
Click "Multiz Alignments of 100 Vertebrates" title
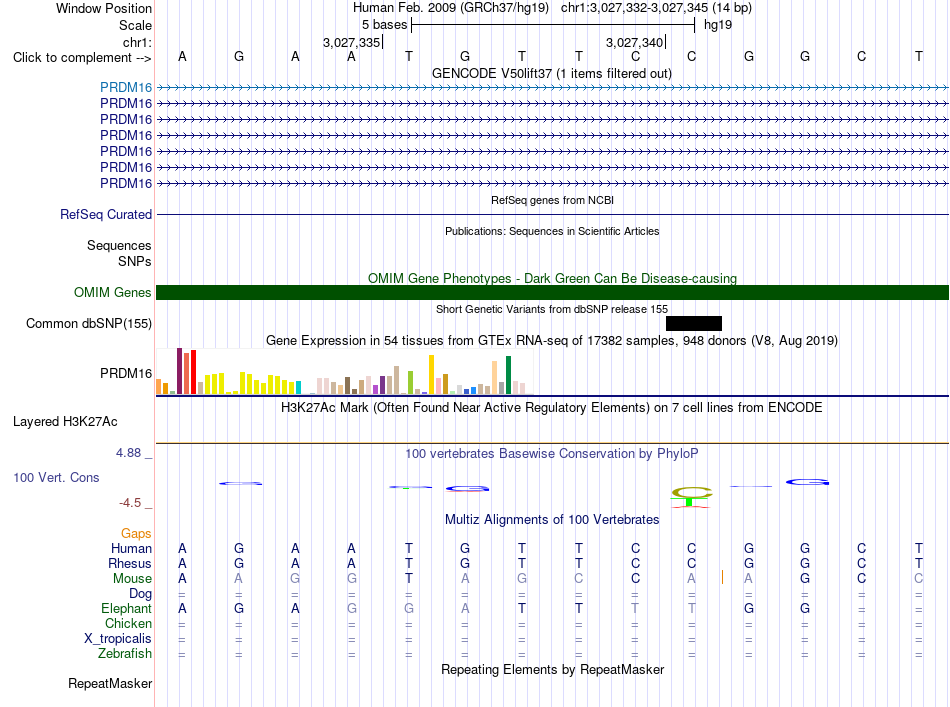pos(552,519)
